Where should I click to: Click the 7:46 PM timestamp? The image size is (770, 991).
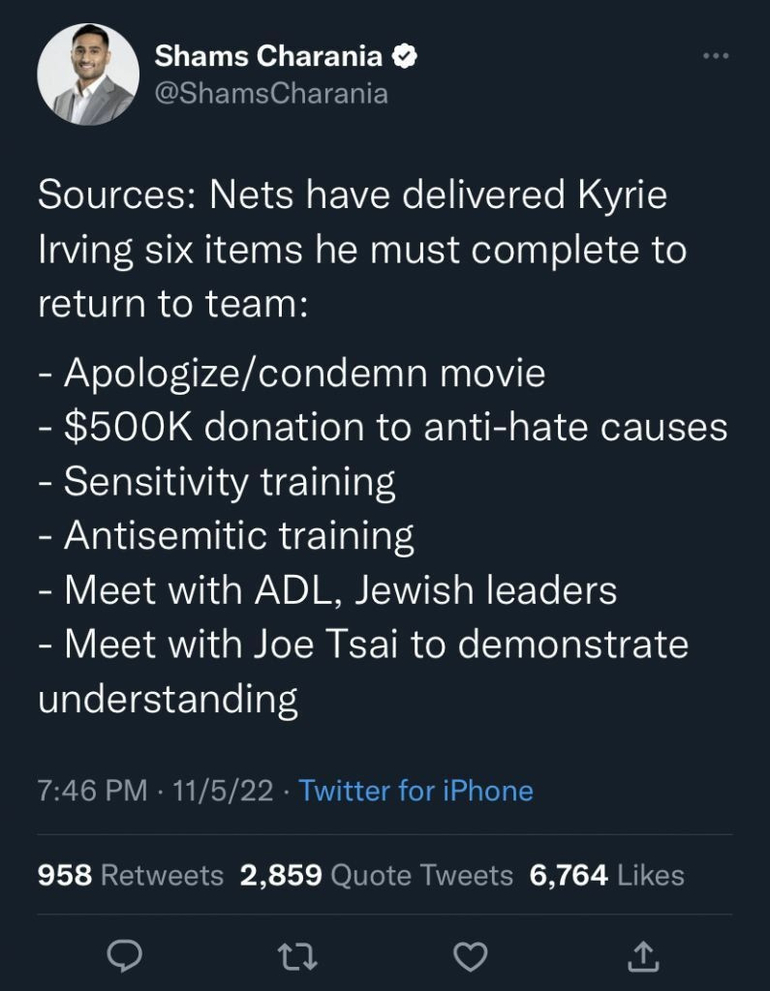[92, 791]
